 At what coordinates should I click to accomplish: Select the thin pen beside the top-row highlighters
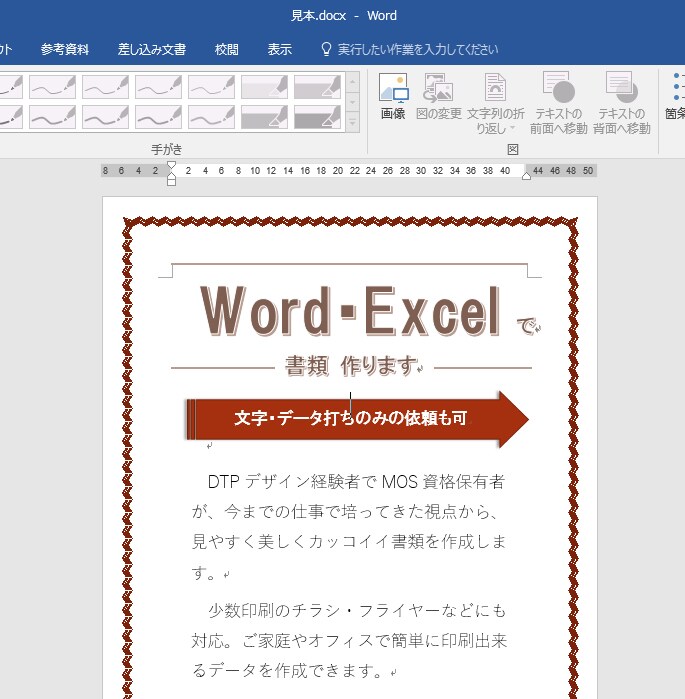point(211,86)
